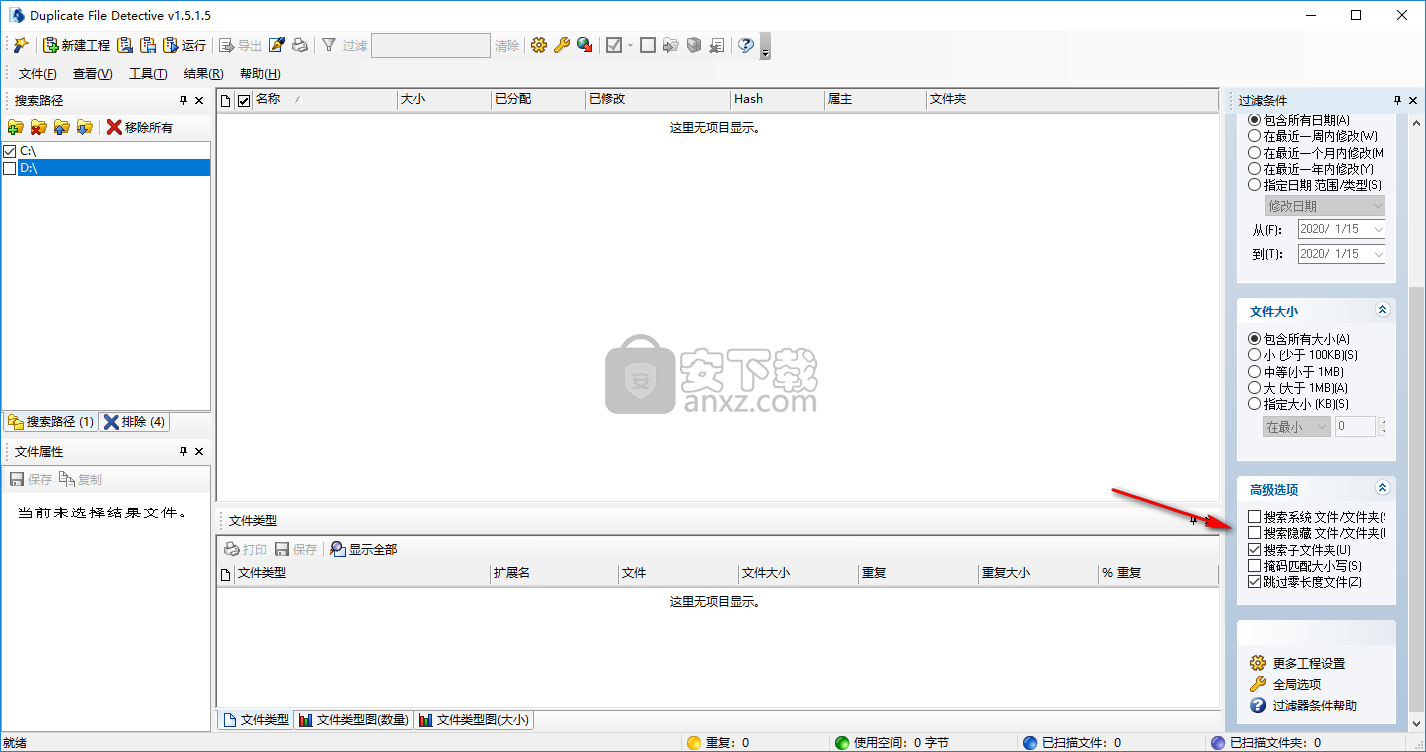Open 从(F) date picker dropdown
This screenshot has width=1426, height=752.
[1379, 229]
